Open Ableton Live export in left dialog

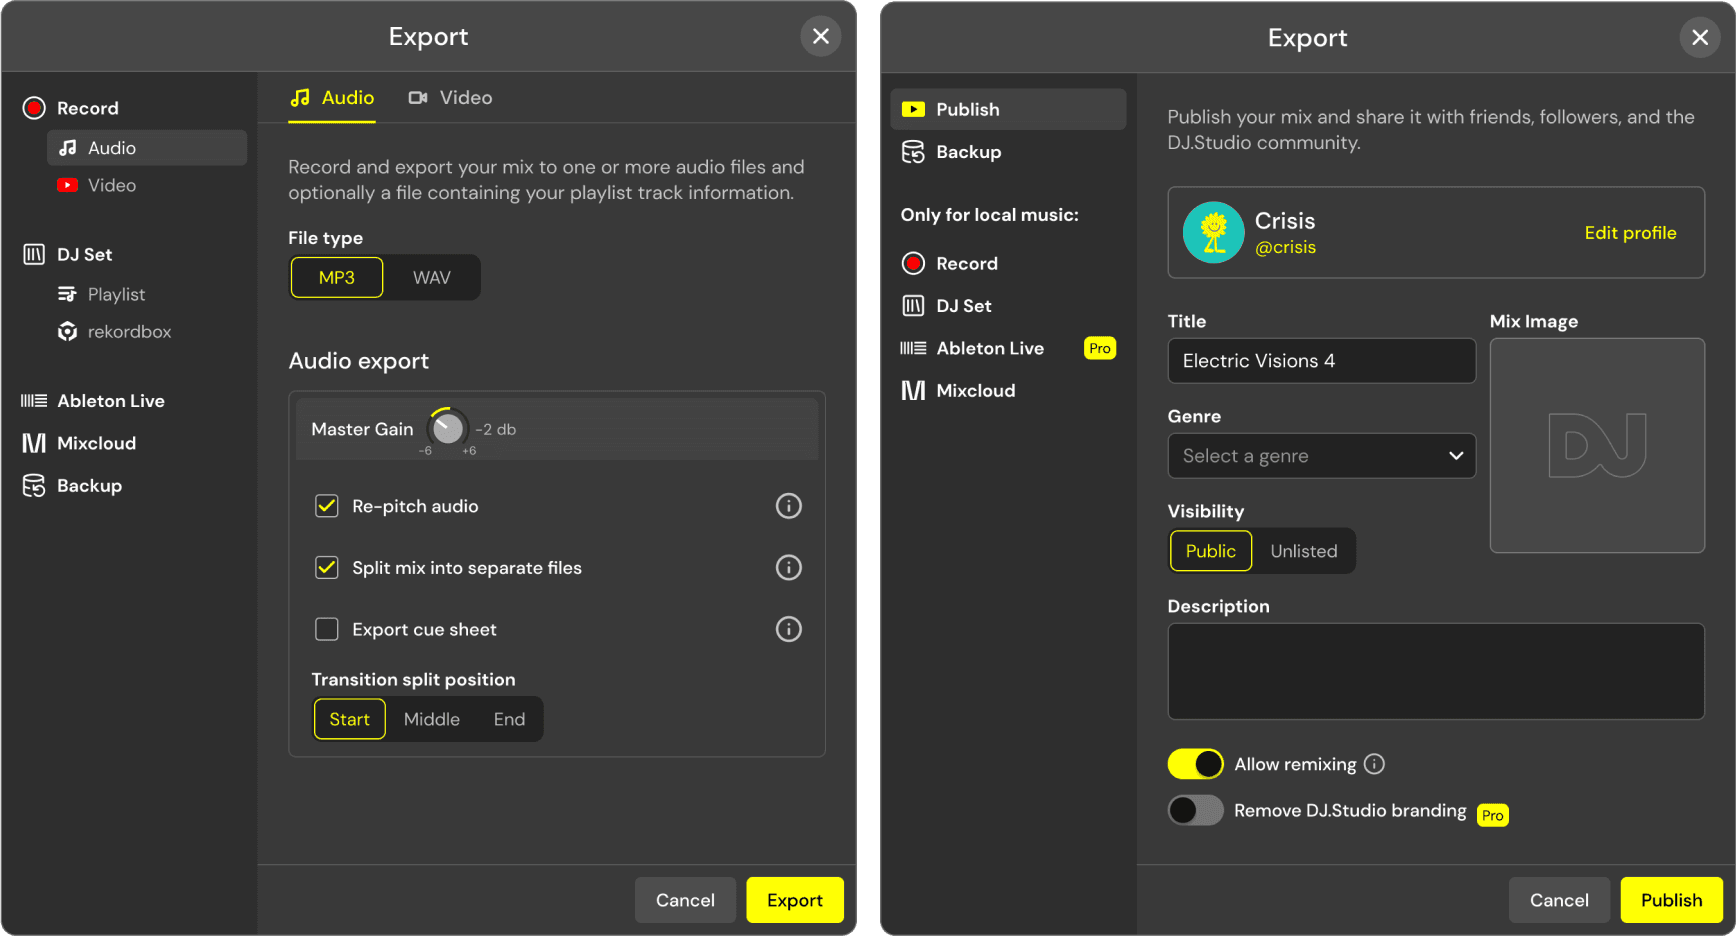[94, 401]
